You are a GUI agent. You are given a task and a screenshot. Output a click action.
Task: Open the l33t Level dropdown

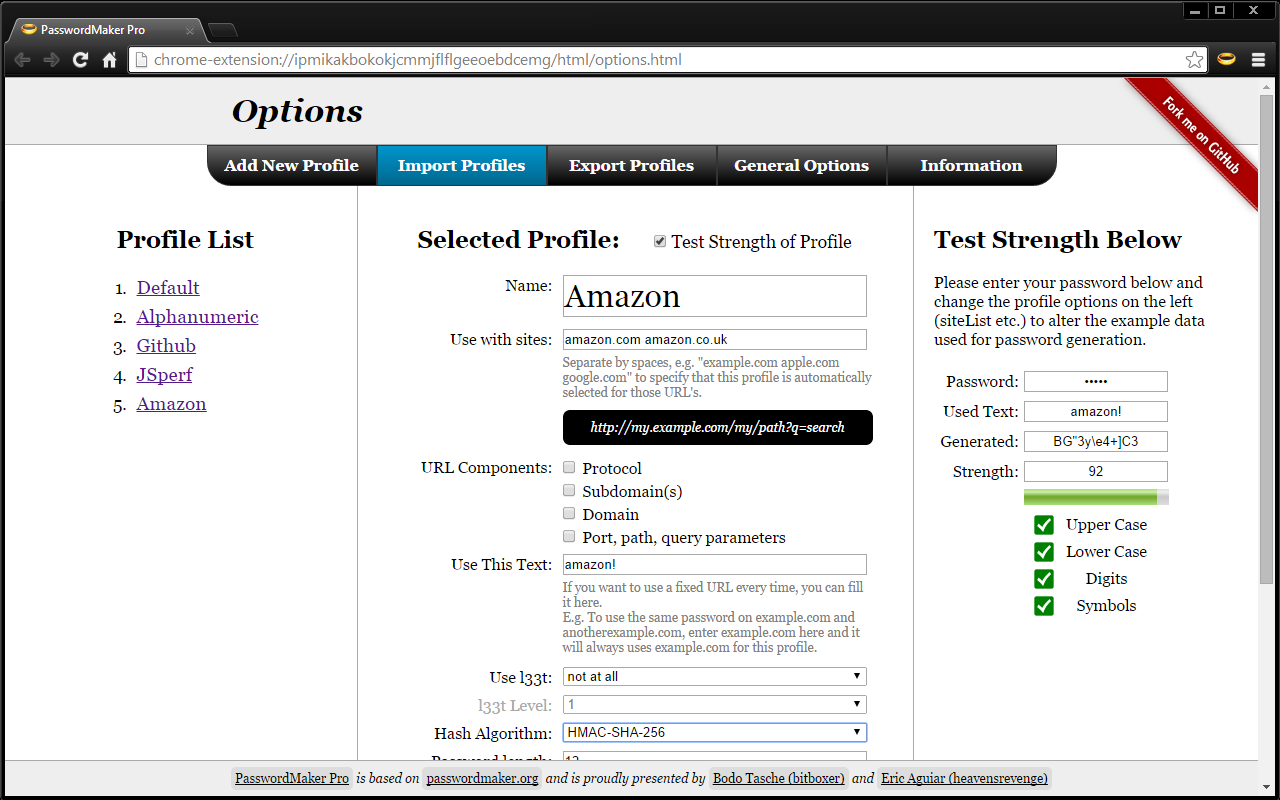715,705
